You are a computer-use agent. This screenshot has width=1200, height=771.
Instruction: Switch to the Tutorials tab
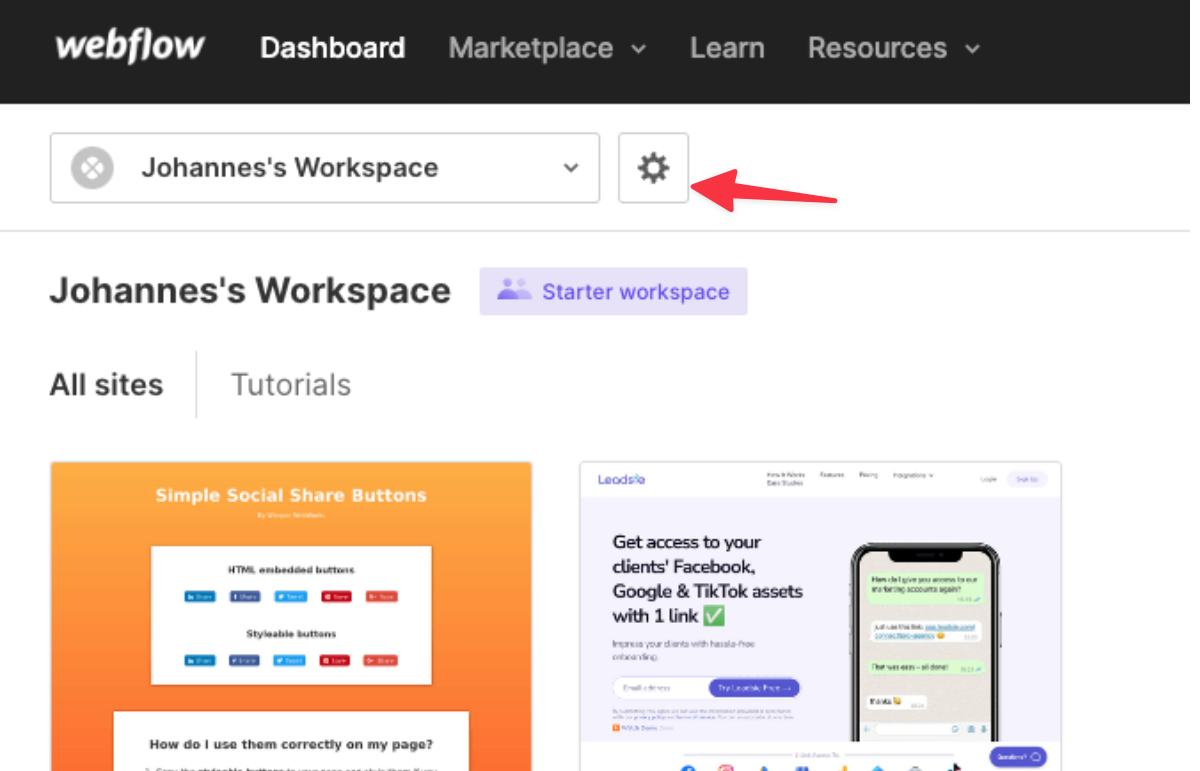[290, 384]
